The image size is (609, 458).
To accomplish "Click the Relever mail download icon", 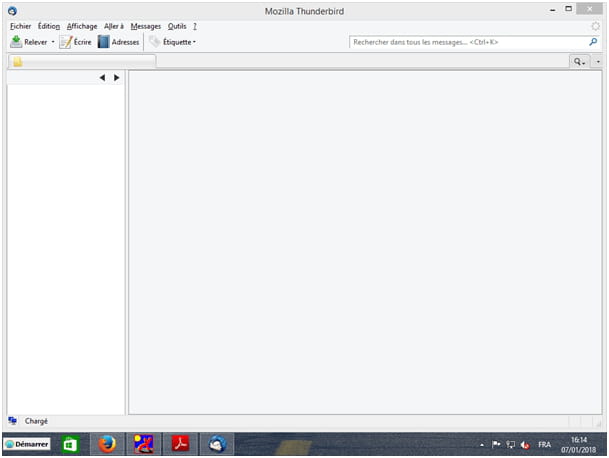I will pyautogui.click(x=16, y=42).
